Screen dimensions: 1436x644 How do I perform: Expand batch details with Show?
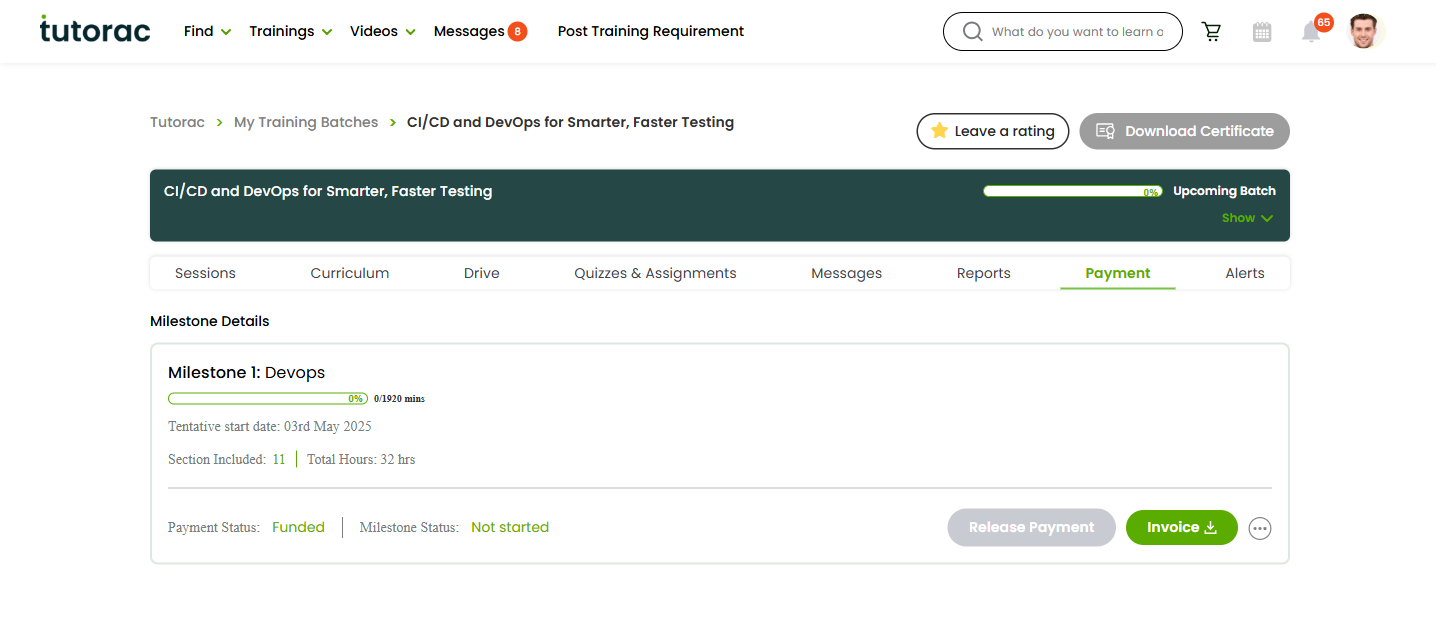click(x=1247, y=218)
